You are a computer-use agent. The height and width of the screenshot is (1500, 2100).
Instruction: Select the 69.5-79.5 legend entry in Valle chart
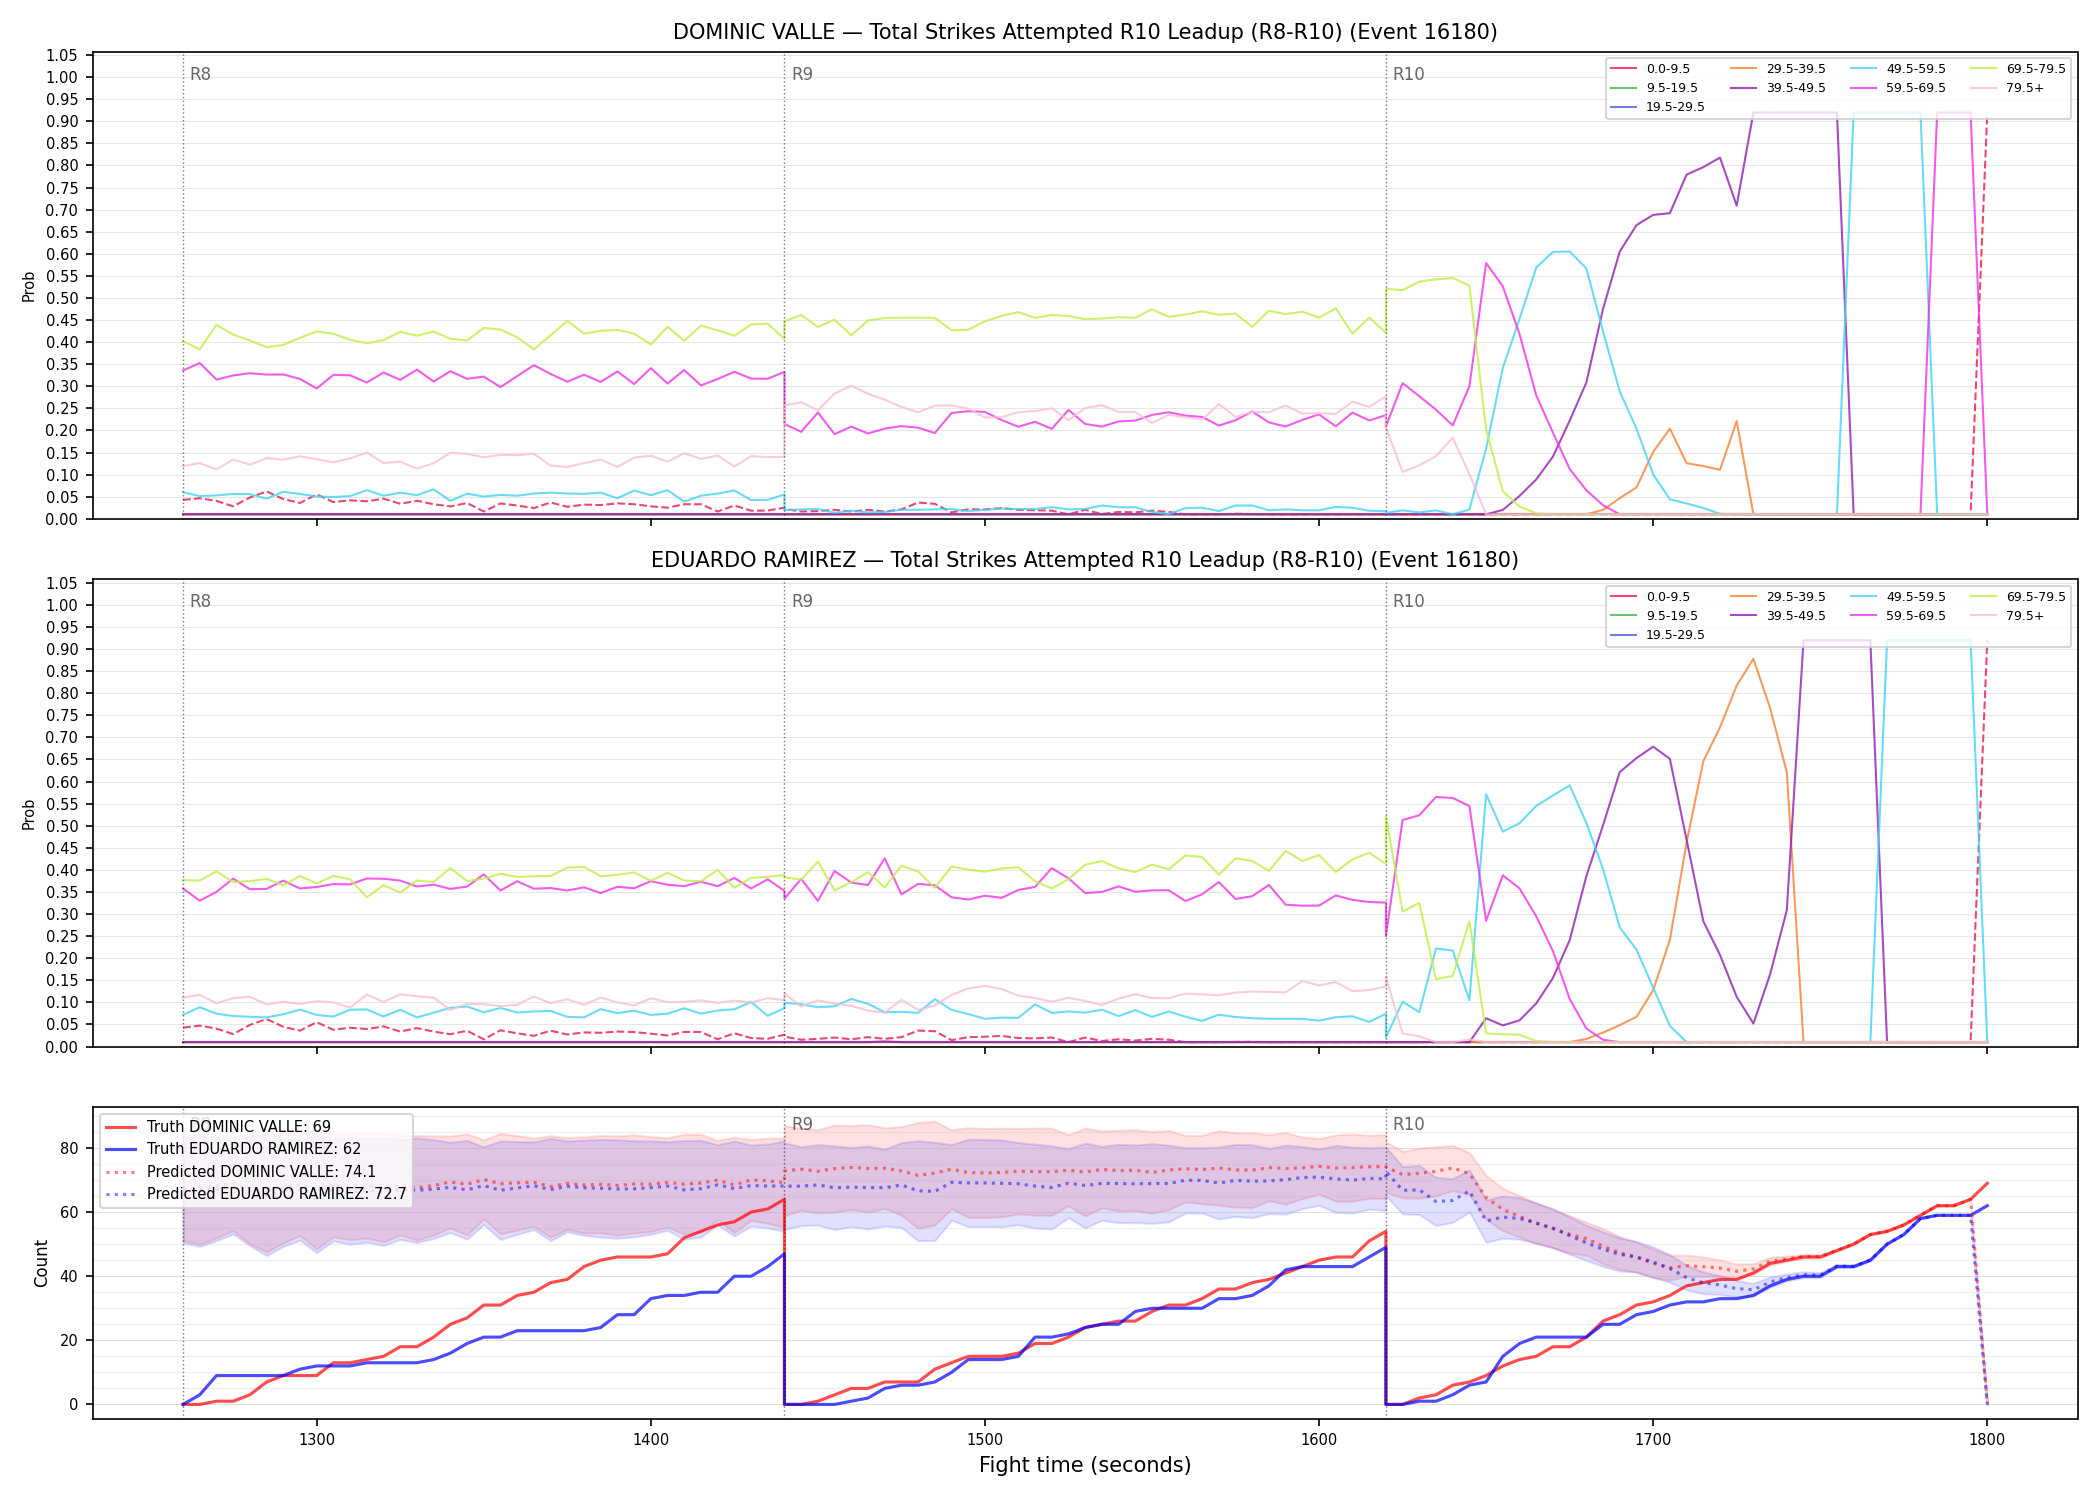(x=2018, y=69)
